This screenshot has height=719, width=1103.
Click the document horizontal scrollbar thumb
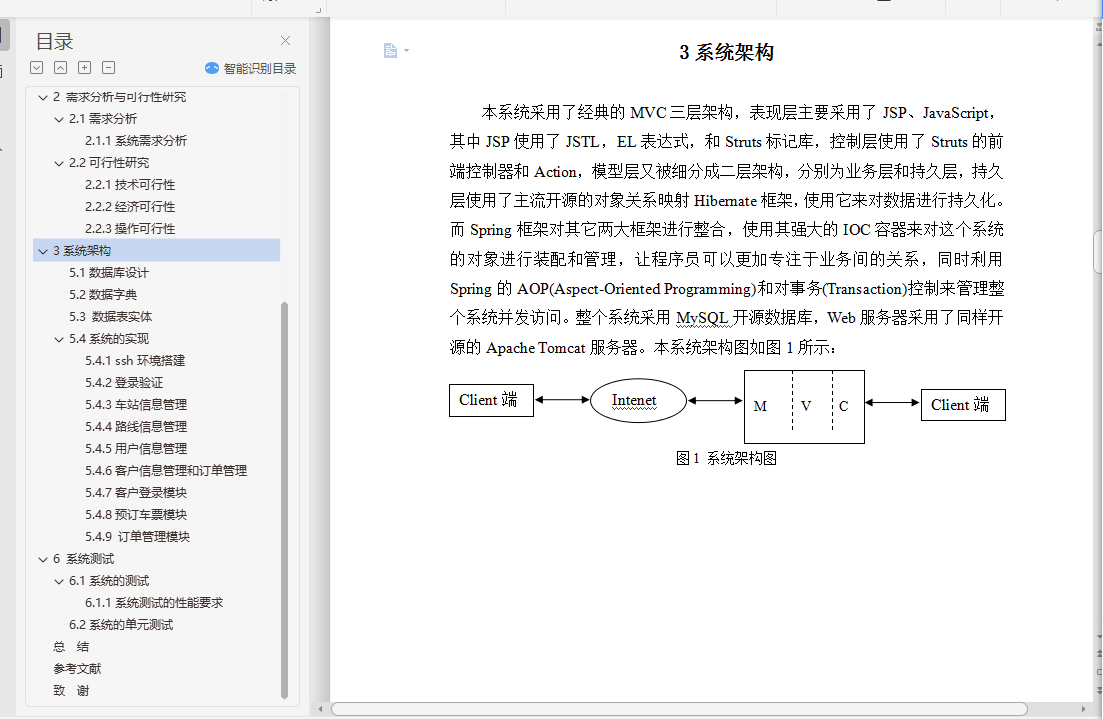coord(679,708)
